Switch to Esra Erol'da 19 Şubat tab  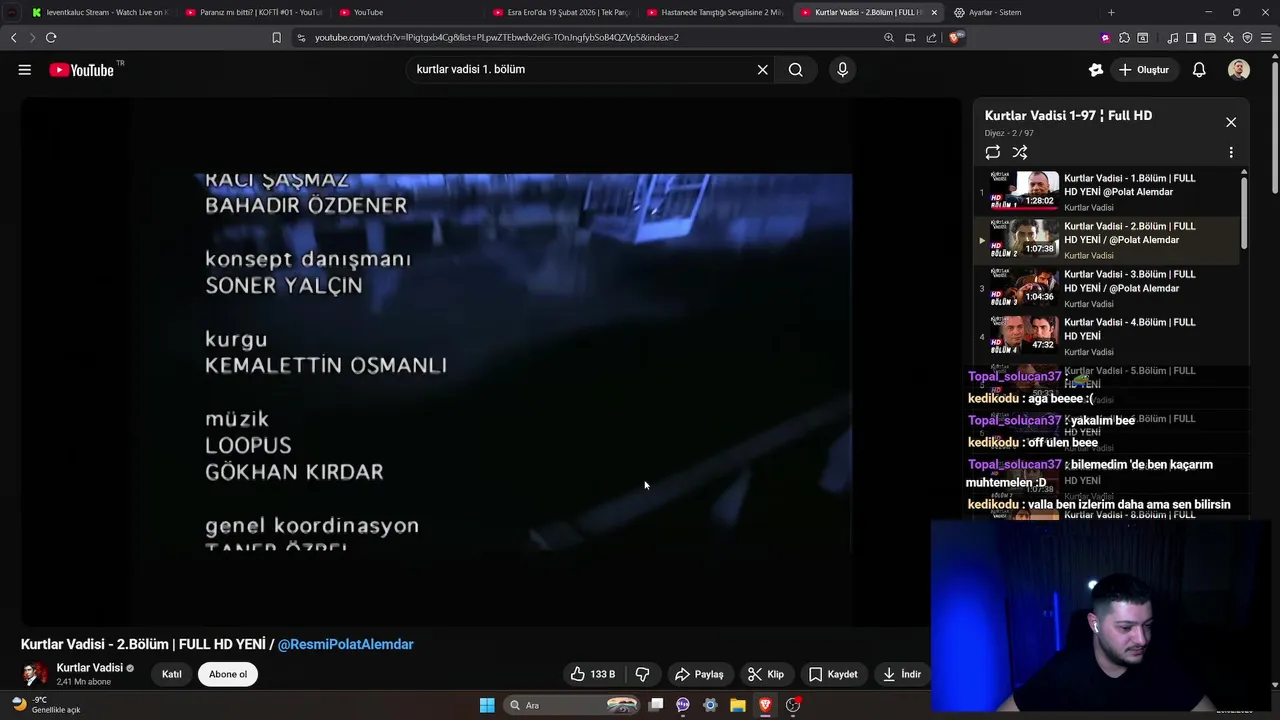[x=563, y=12]
